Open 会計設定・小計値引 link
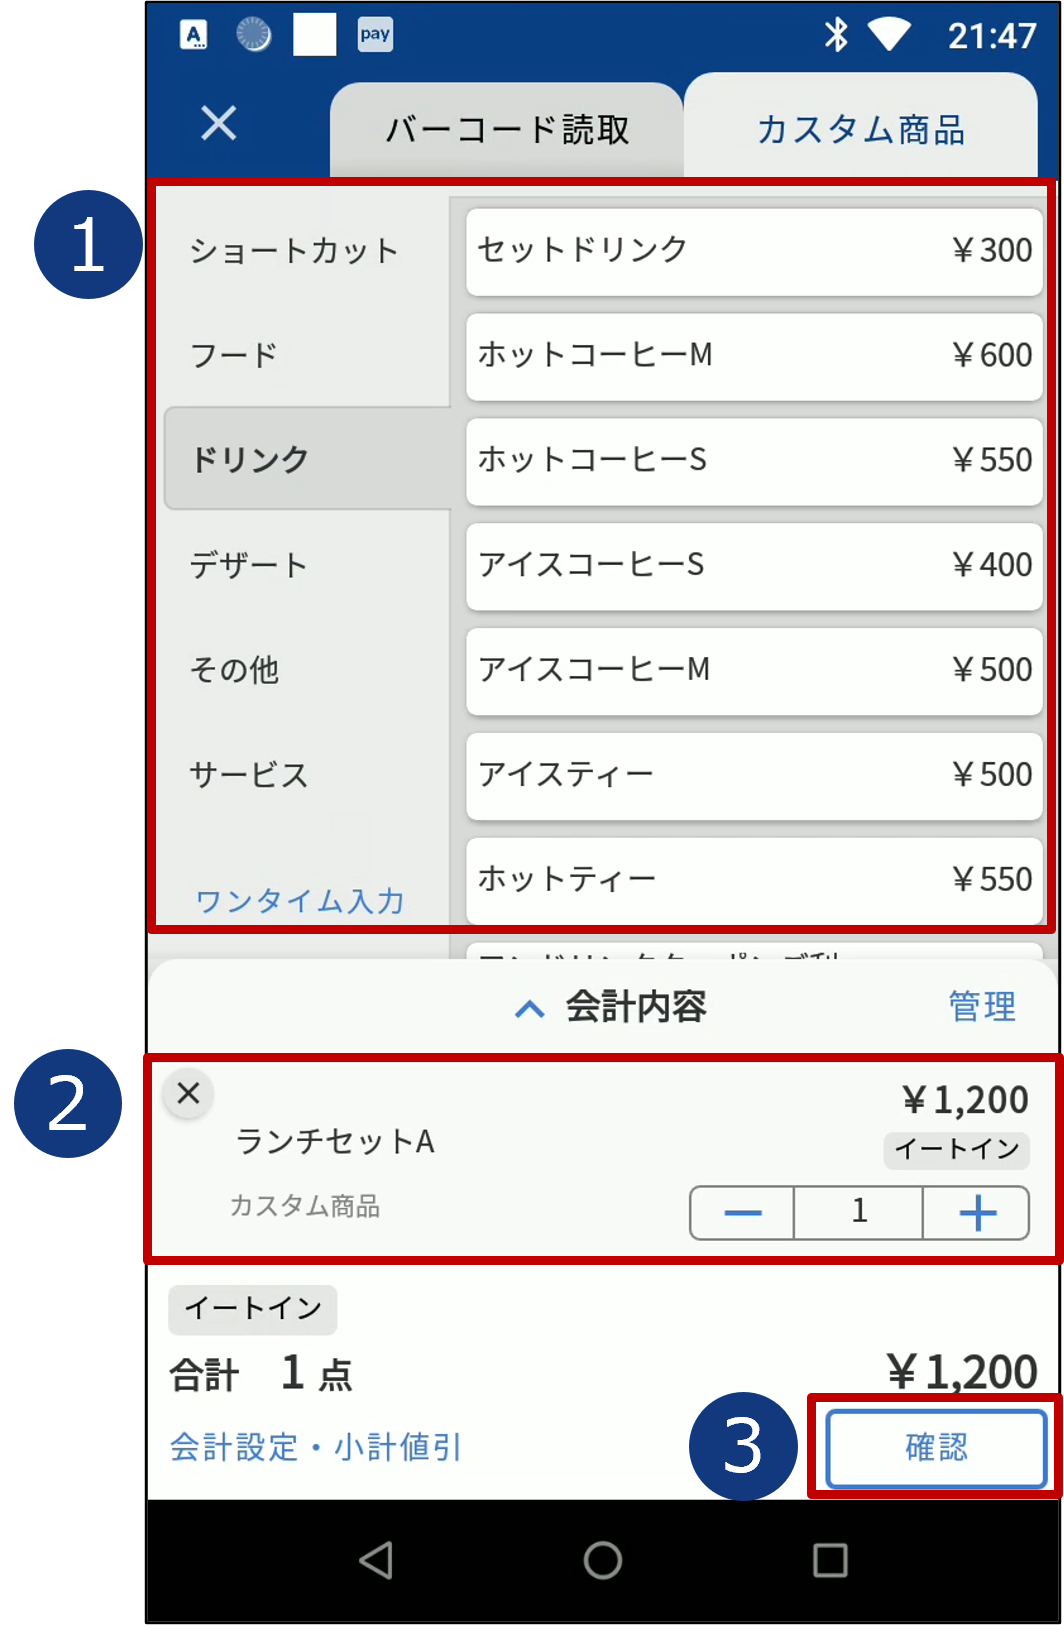This screenshot has width=1064, height=1625. tap(316, 1447)
